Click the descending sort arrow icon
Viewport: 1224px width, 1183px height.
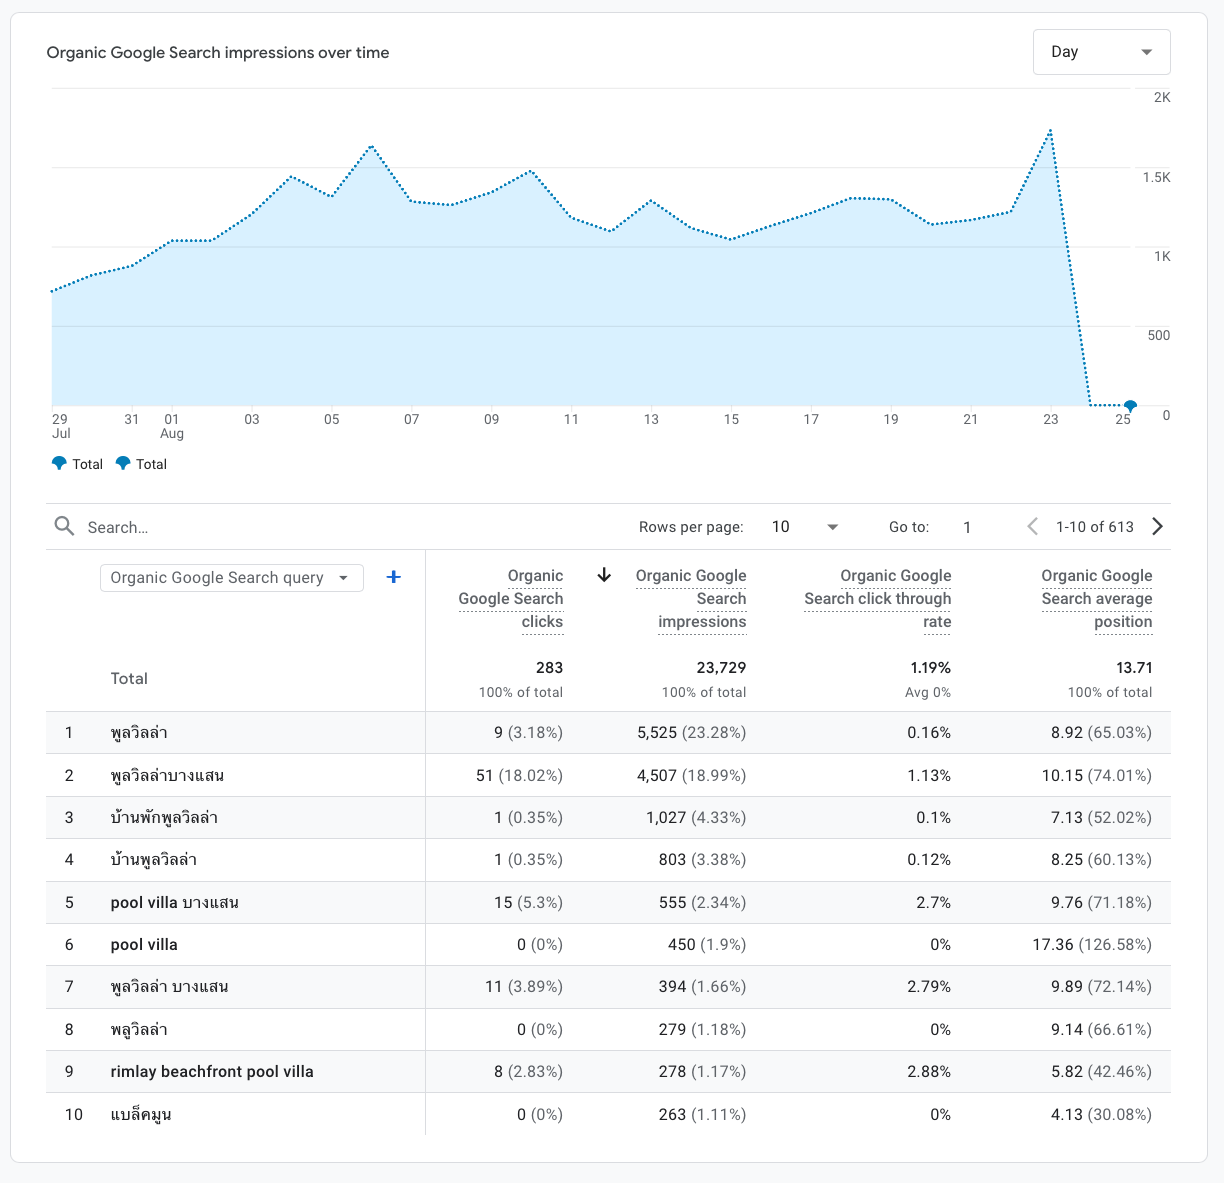(604, 577)
